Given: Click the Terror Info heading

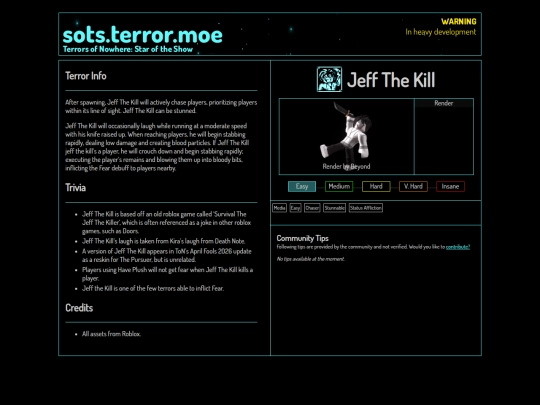Looking at the screenshot, I should (86, 76).
